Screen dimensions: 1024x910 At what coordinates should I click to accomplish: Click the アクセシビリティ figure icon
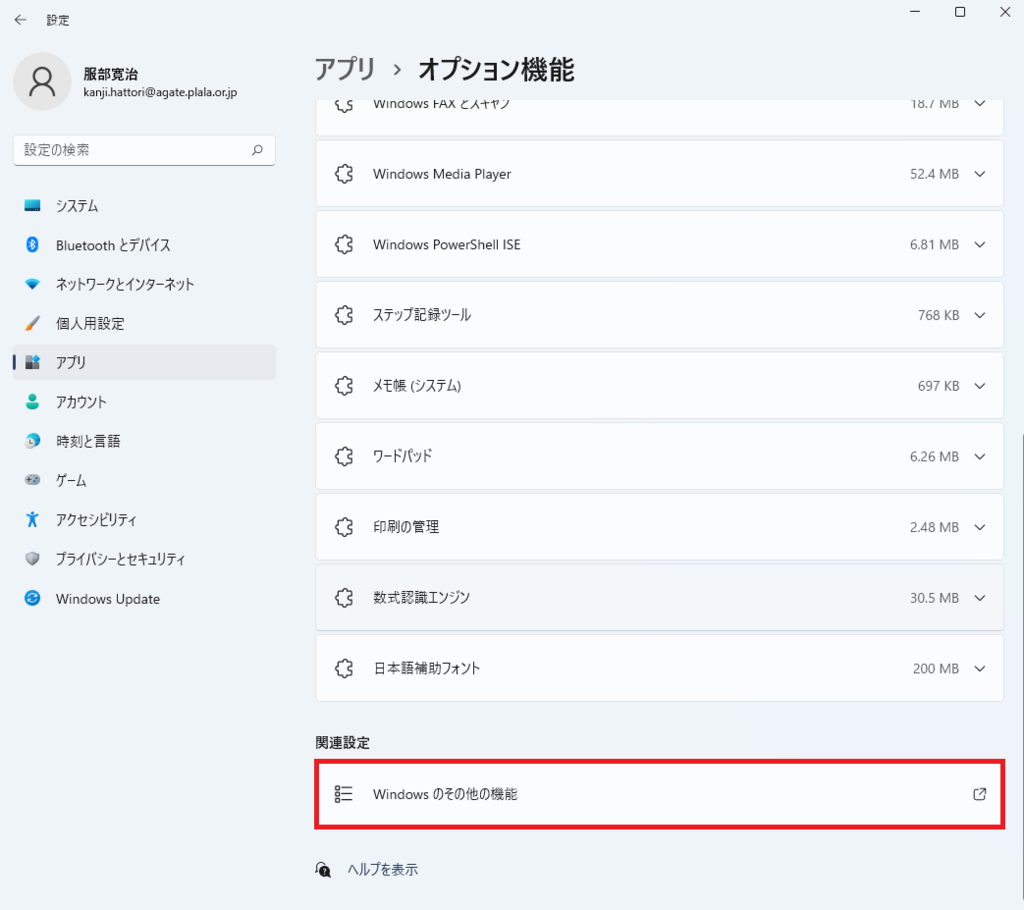click(32, 519)
